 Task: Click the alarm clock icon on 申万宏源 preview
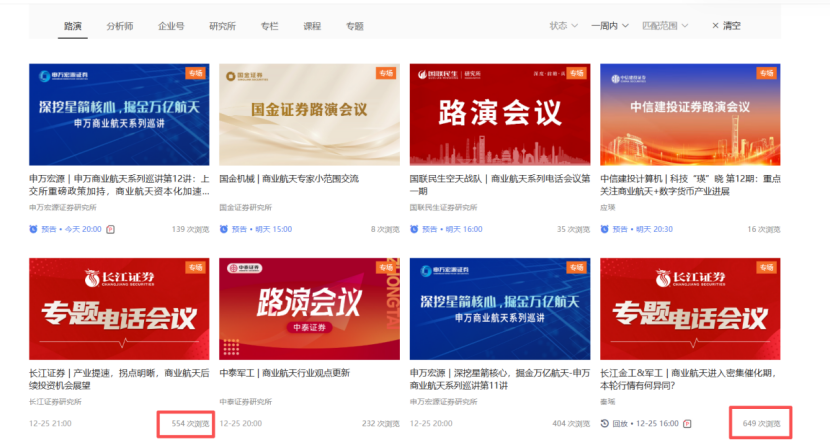click(34, 229)
